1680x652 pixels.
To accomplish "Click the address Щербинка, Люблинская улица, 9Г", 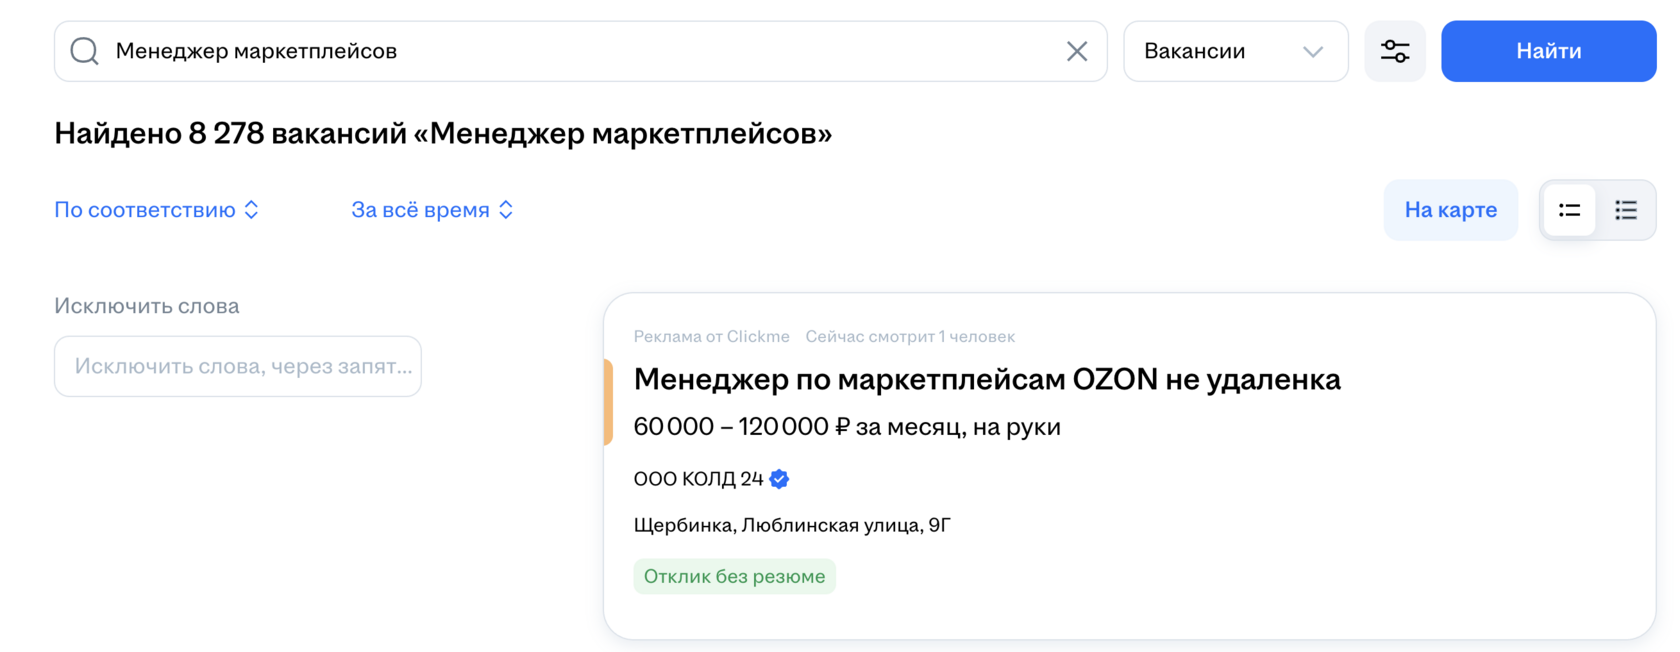I will 792,525.
